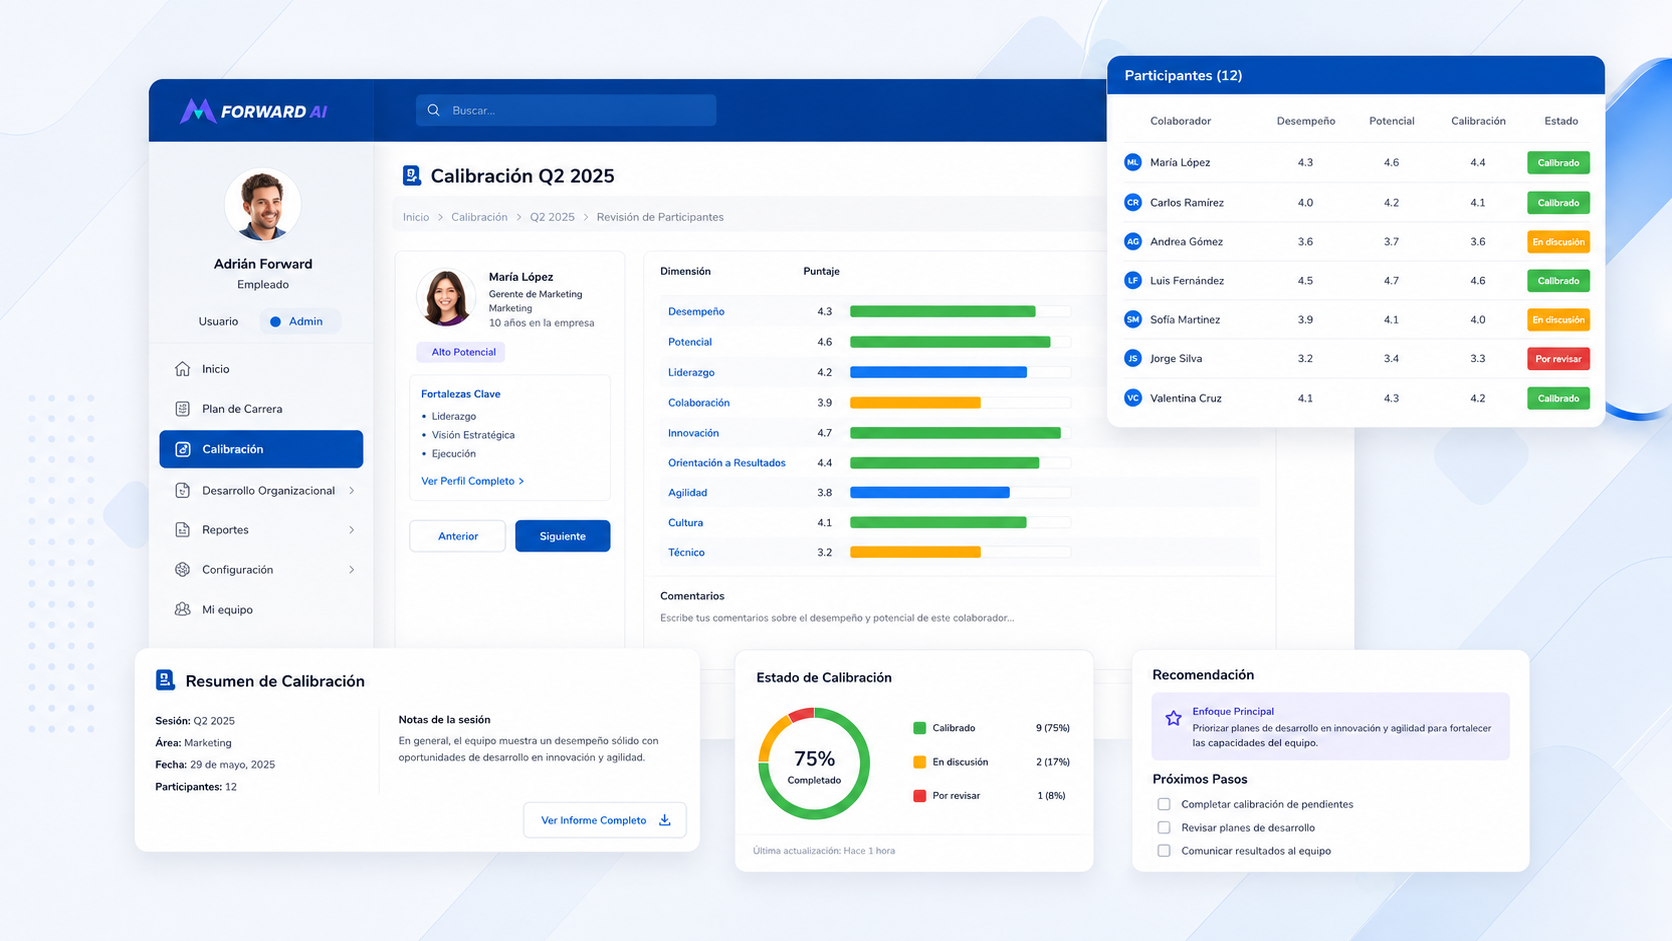Click the Innovación score progress bar

point(960,433)
